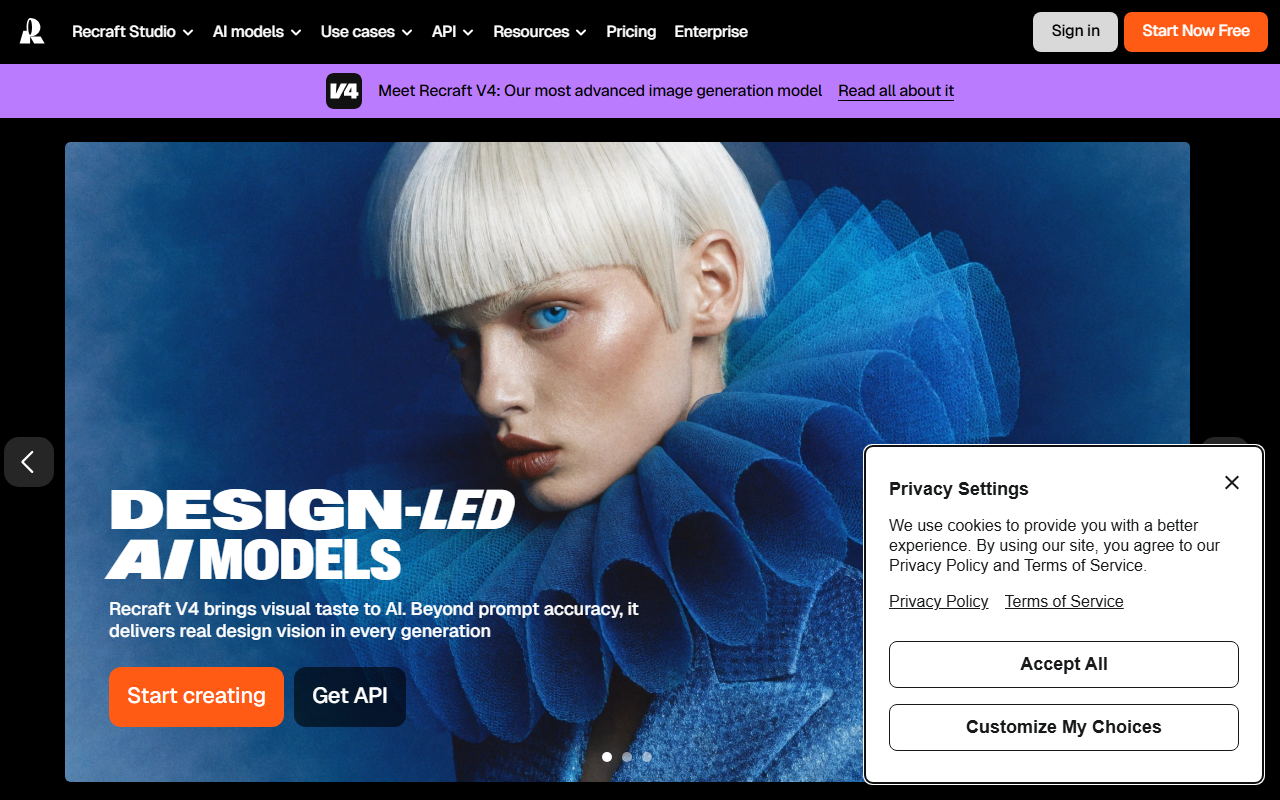The height and width of the screenshot is (800, 1280).
Task: Click the Recraft logo icon
Action: (x=32, y=32)
